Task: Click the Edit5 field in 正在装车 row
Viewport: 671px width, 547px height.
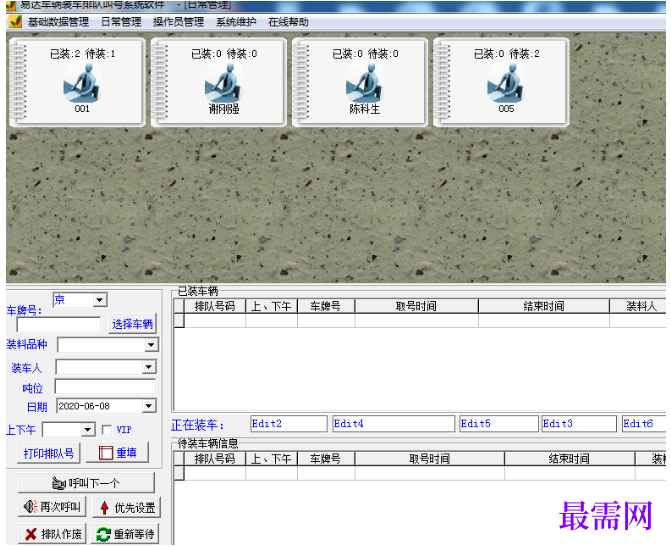Action: 499,423
